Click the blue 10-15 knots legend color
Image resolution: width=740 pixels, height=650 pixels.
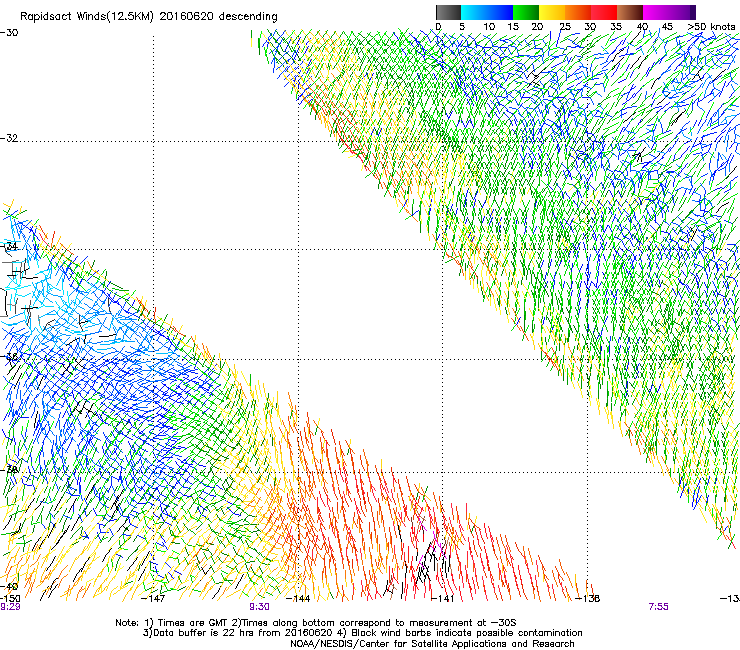point(500,12)
